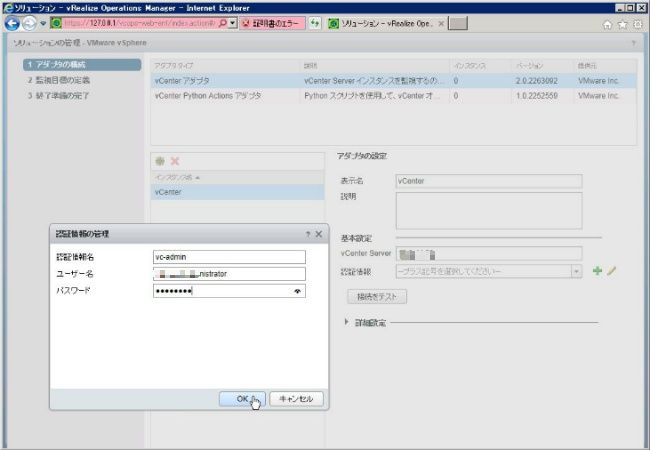The image size is (650, 450).
Task: Select the vCenter アダプタ row
Action: click(393, 81)
